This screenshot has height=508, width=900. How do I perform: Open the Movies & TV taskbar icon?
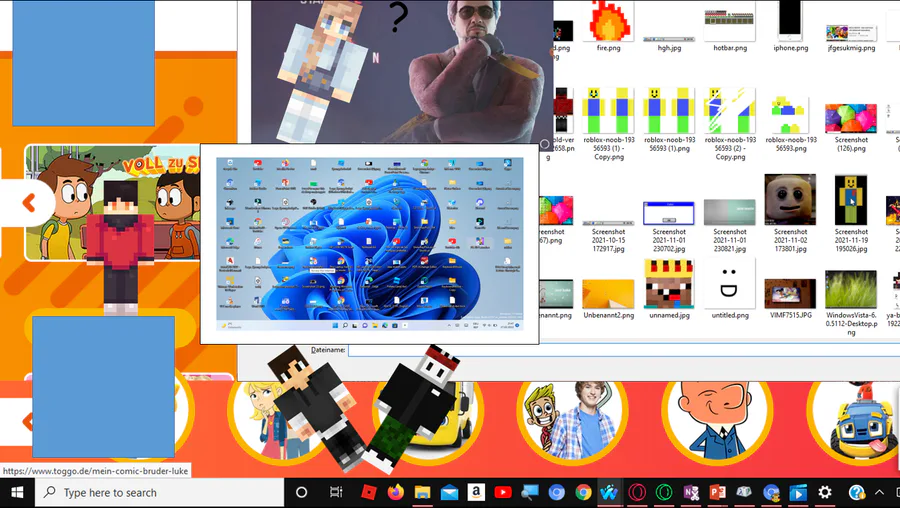[798, 493]
